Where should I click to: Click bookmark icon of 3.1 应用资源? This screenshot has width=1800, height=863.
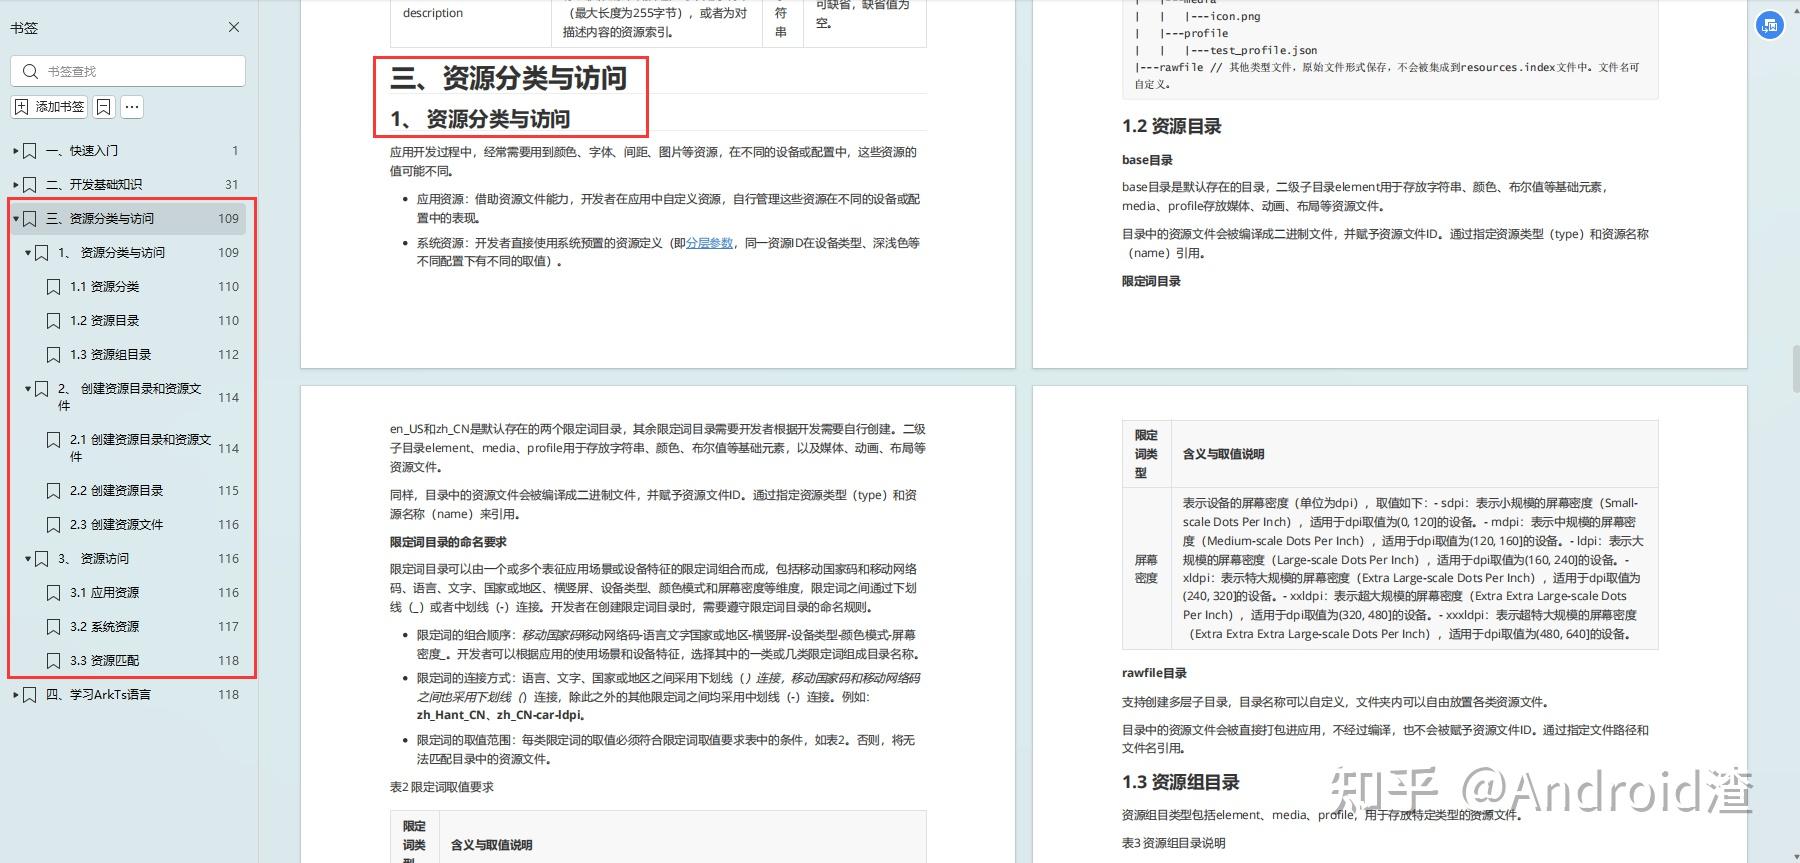[x=54, y=593]
